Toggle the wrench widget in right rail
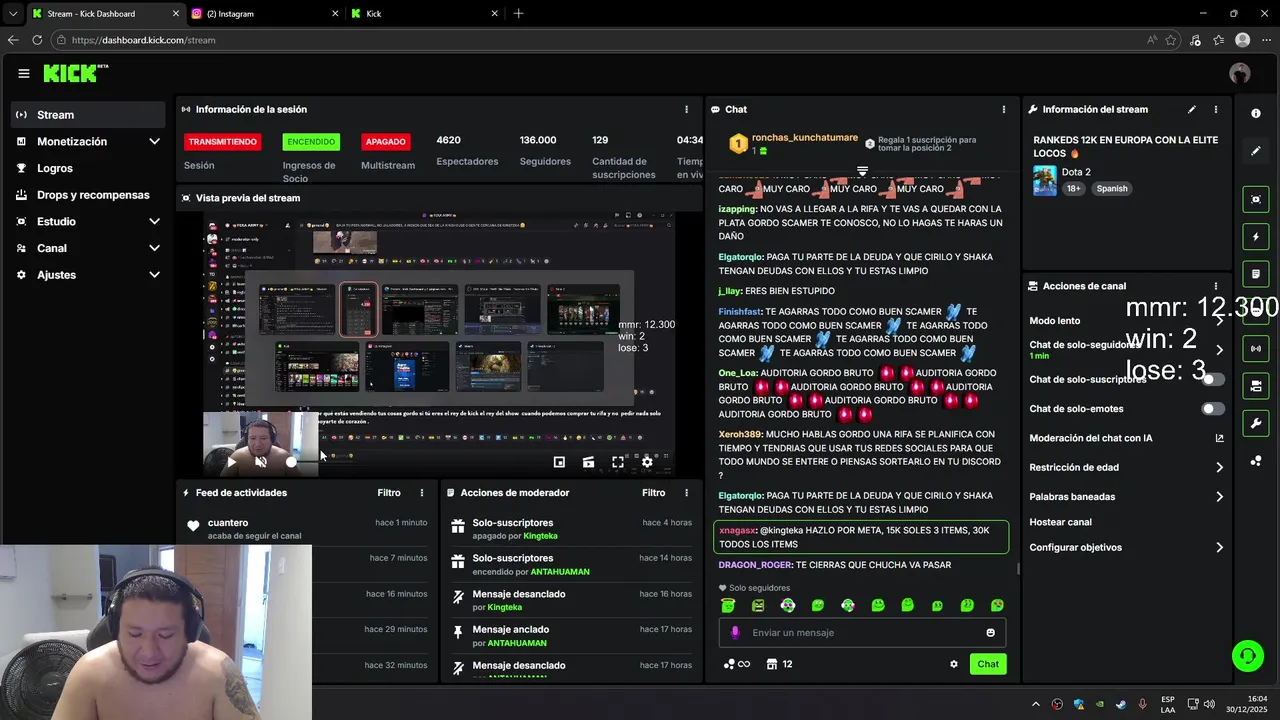 pos(1256,423)
